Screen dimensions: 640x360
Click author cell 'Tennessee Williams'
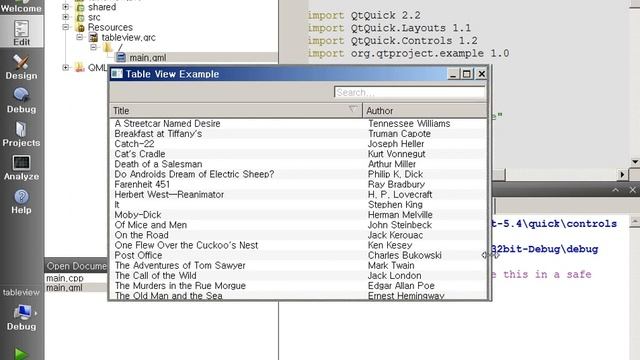click(x=409, y=123)
